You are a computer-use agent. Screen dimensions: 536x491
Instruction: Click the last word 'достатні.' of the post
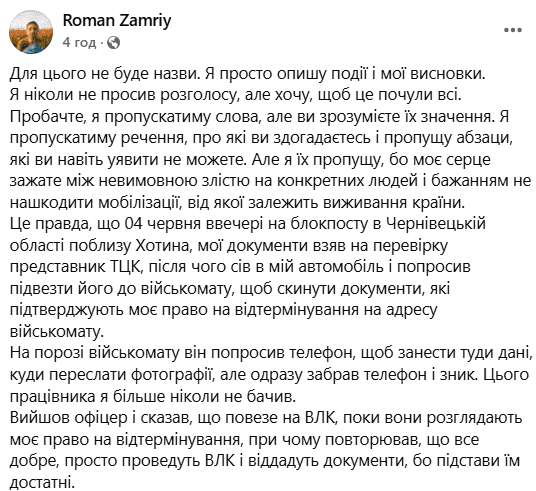[x=42, y=482]
